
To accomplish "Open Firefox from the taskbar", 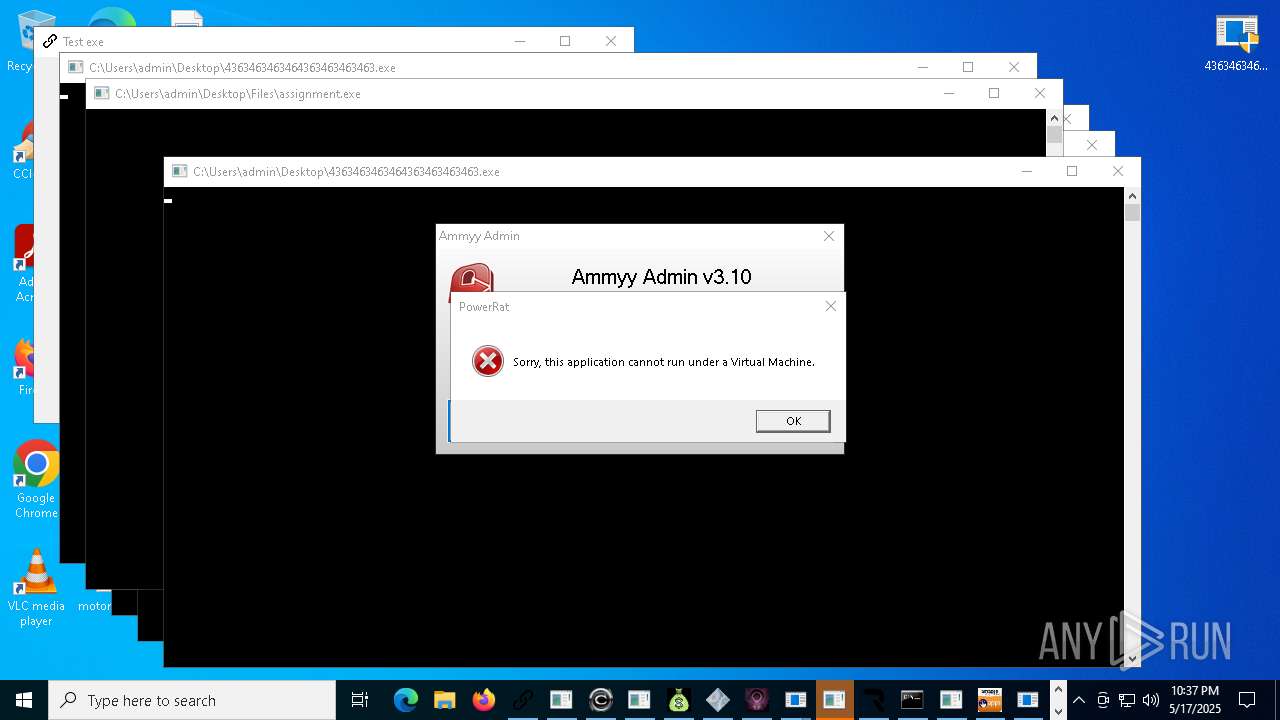I will 483,700.
